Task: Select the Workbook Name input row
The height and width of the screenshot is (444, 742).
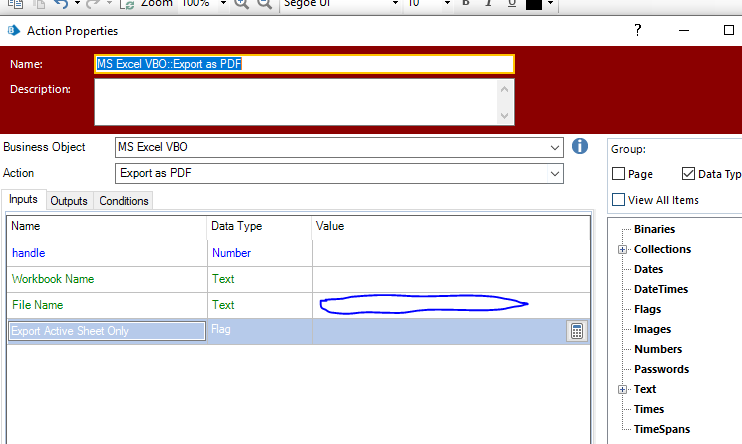Action: point(299,279)
